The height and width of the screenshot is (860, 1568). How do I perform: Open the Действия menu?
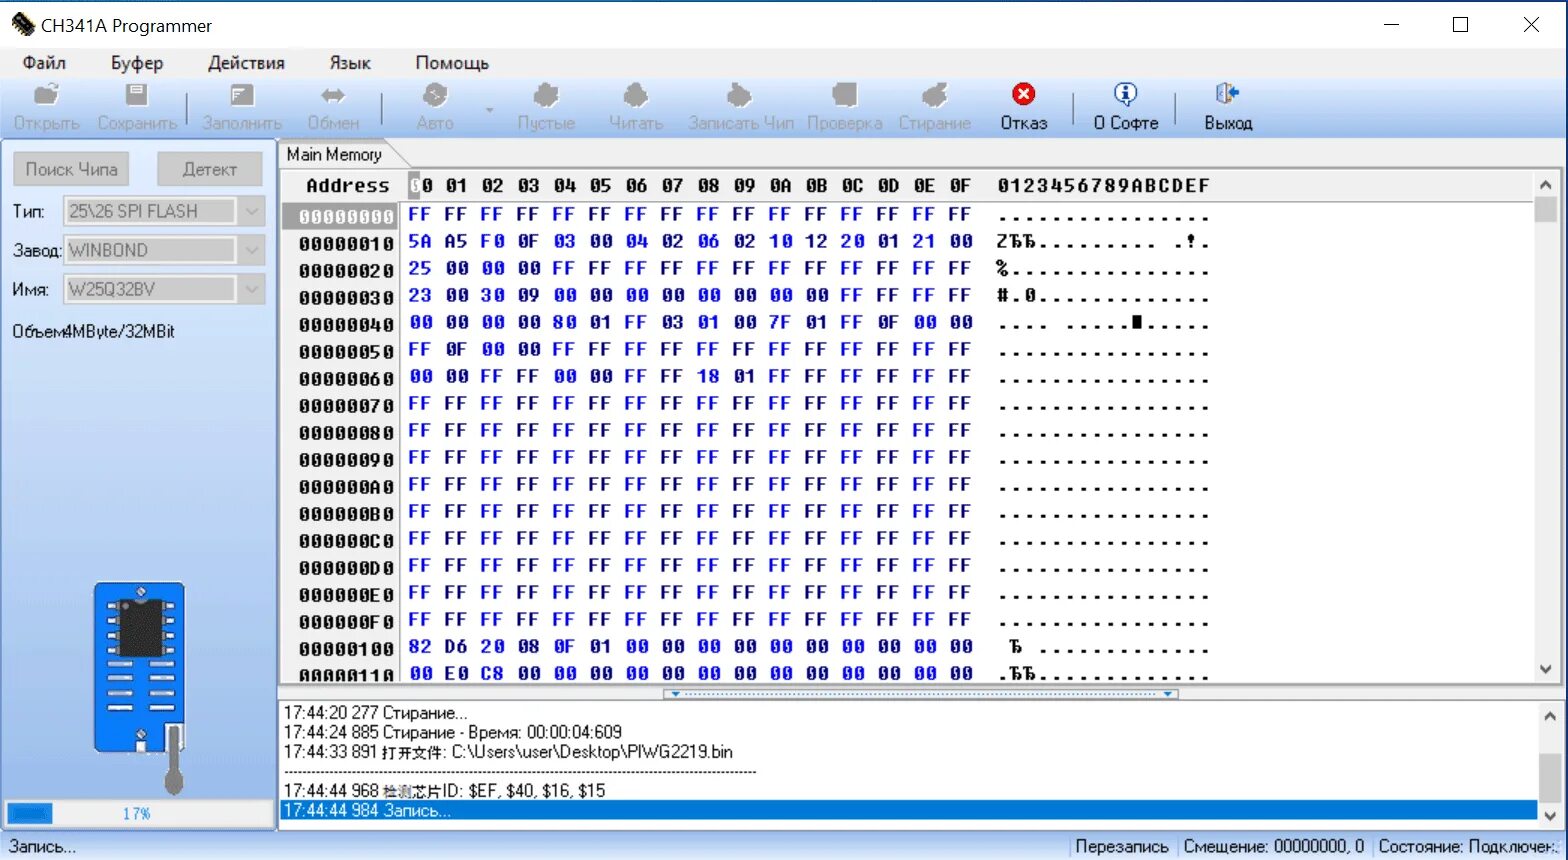[246, 63]
